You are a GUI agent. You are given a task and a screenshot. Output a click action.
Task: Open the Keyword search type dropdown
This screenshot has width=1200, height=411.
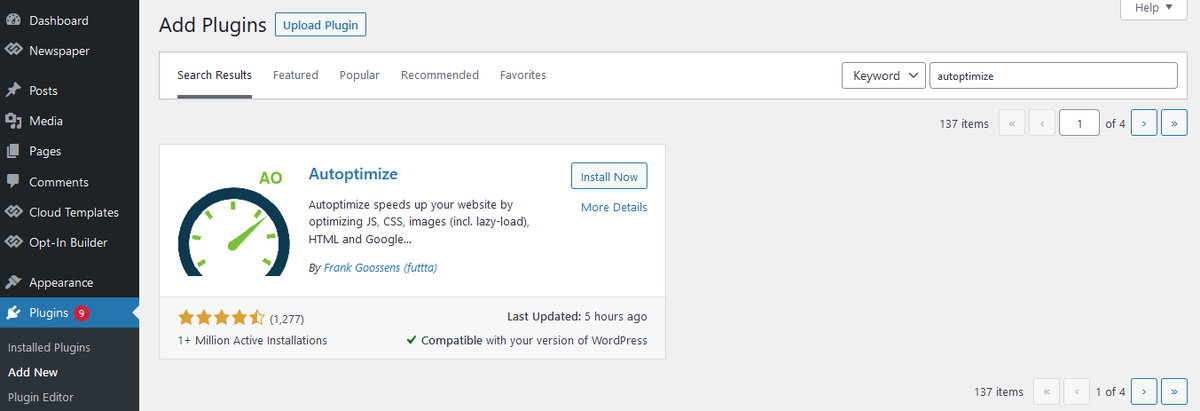point(884,76)
